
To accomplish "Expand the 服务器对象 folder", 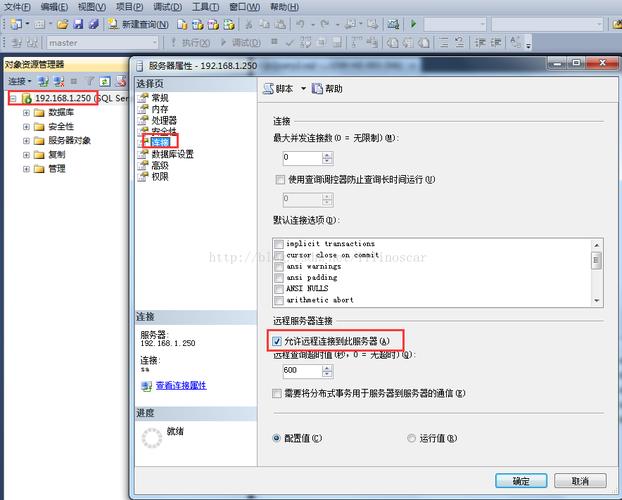I will (26, 141).
